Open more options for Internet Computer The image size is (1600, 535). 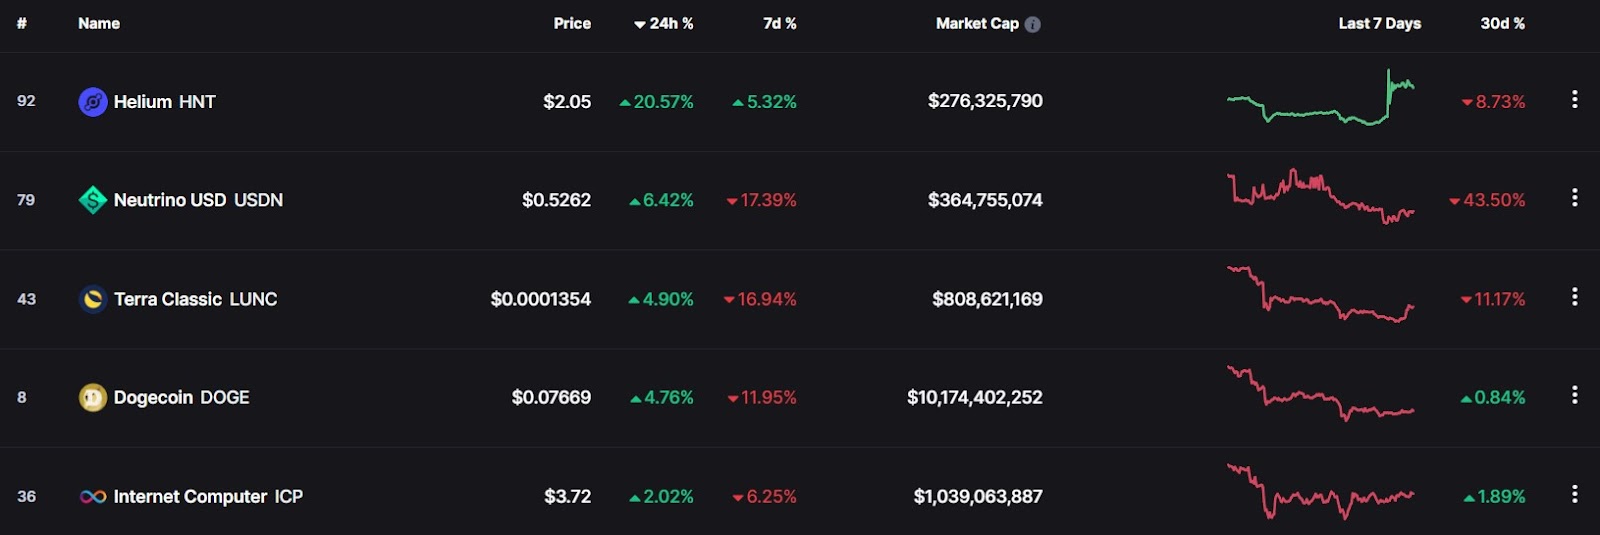click(x=1574, y=494)
